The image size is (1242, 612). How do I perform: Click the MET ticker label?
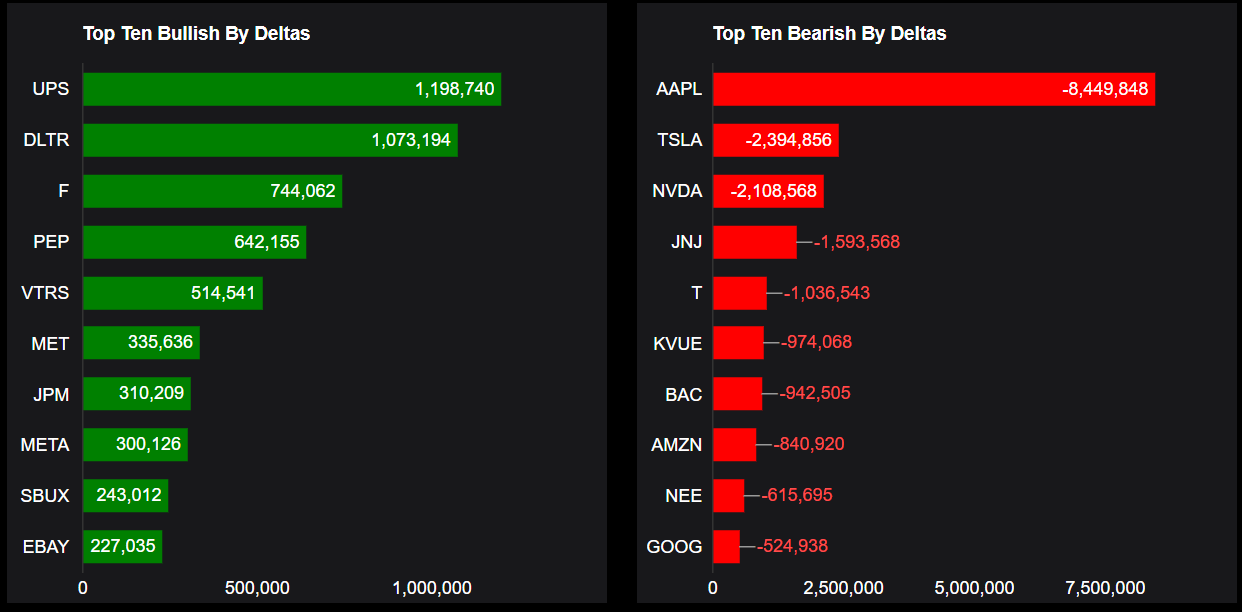tap(50, 344)
